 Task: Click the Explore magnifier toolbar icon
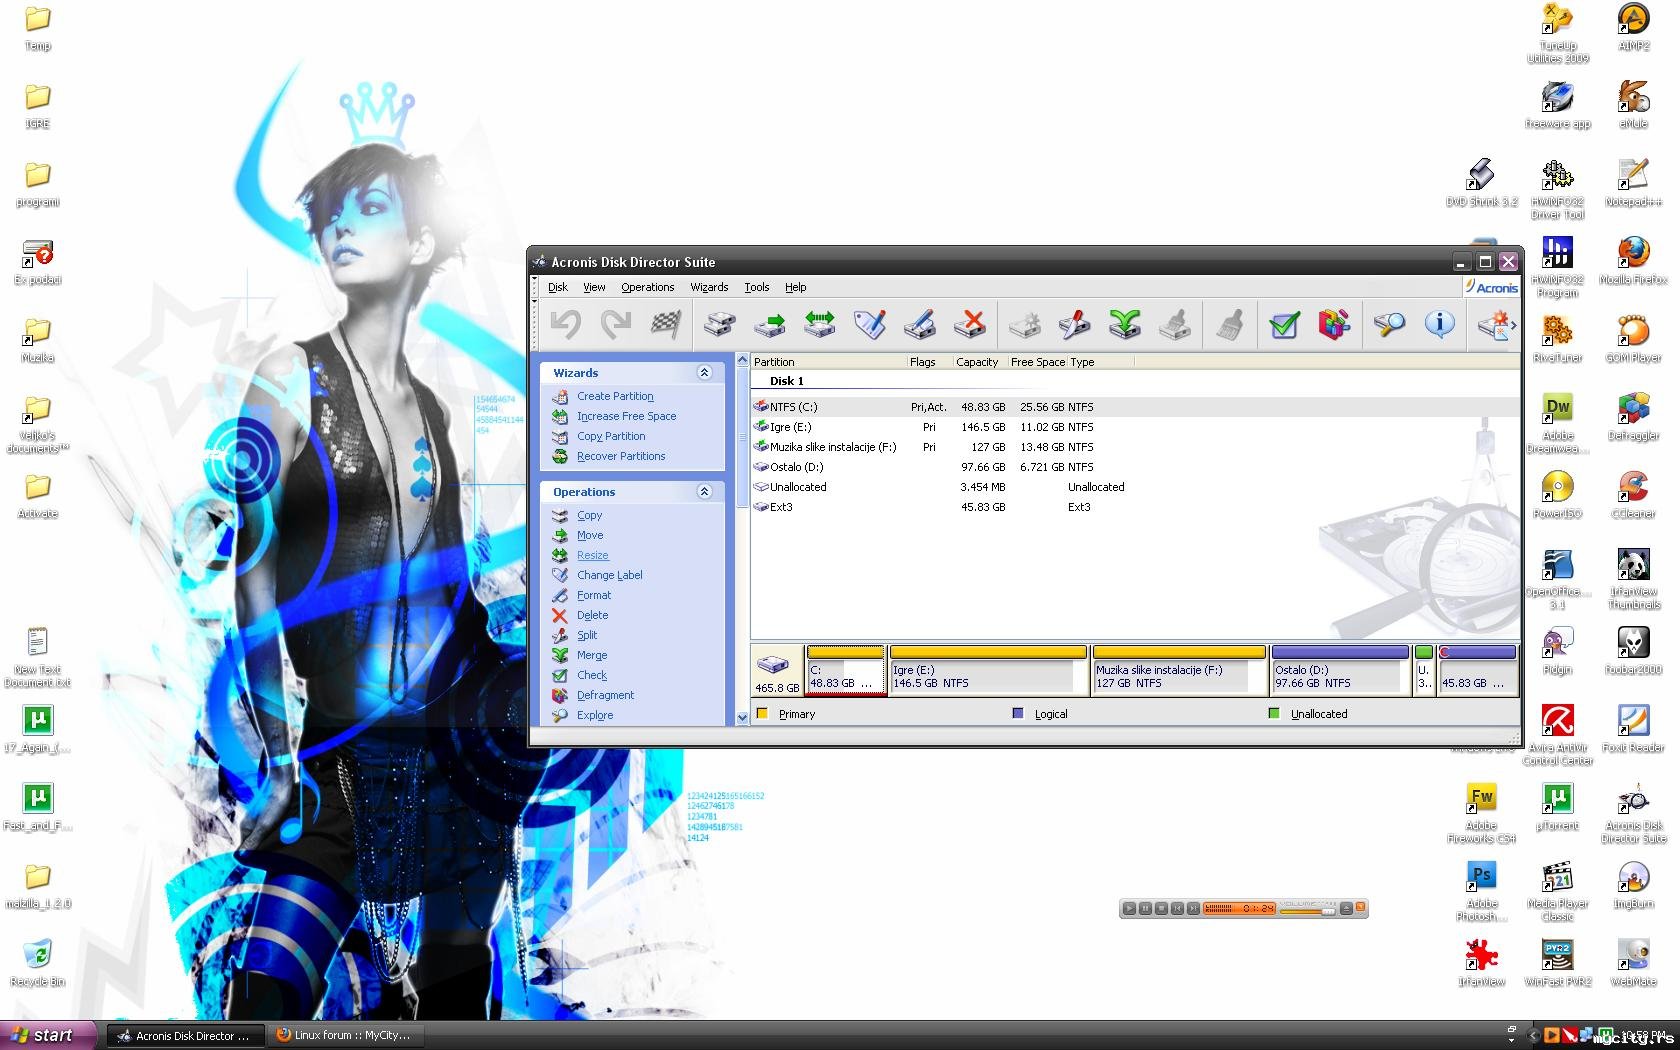(x=1389, y=324)
